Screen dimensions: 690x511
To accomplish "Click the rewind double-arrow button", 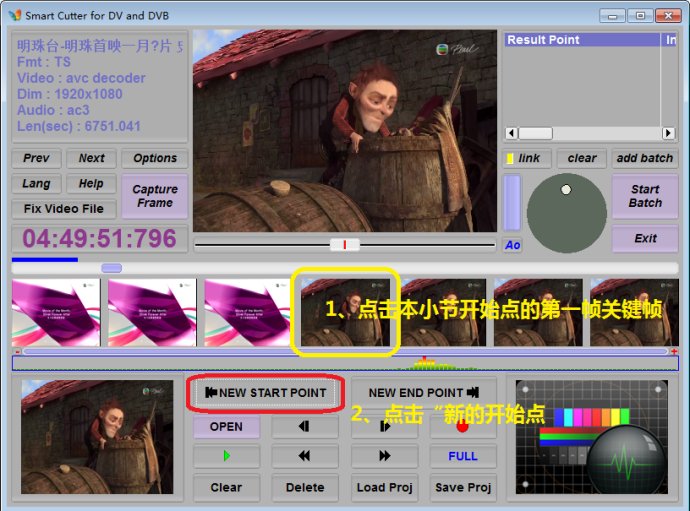I will click(305, 456).
